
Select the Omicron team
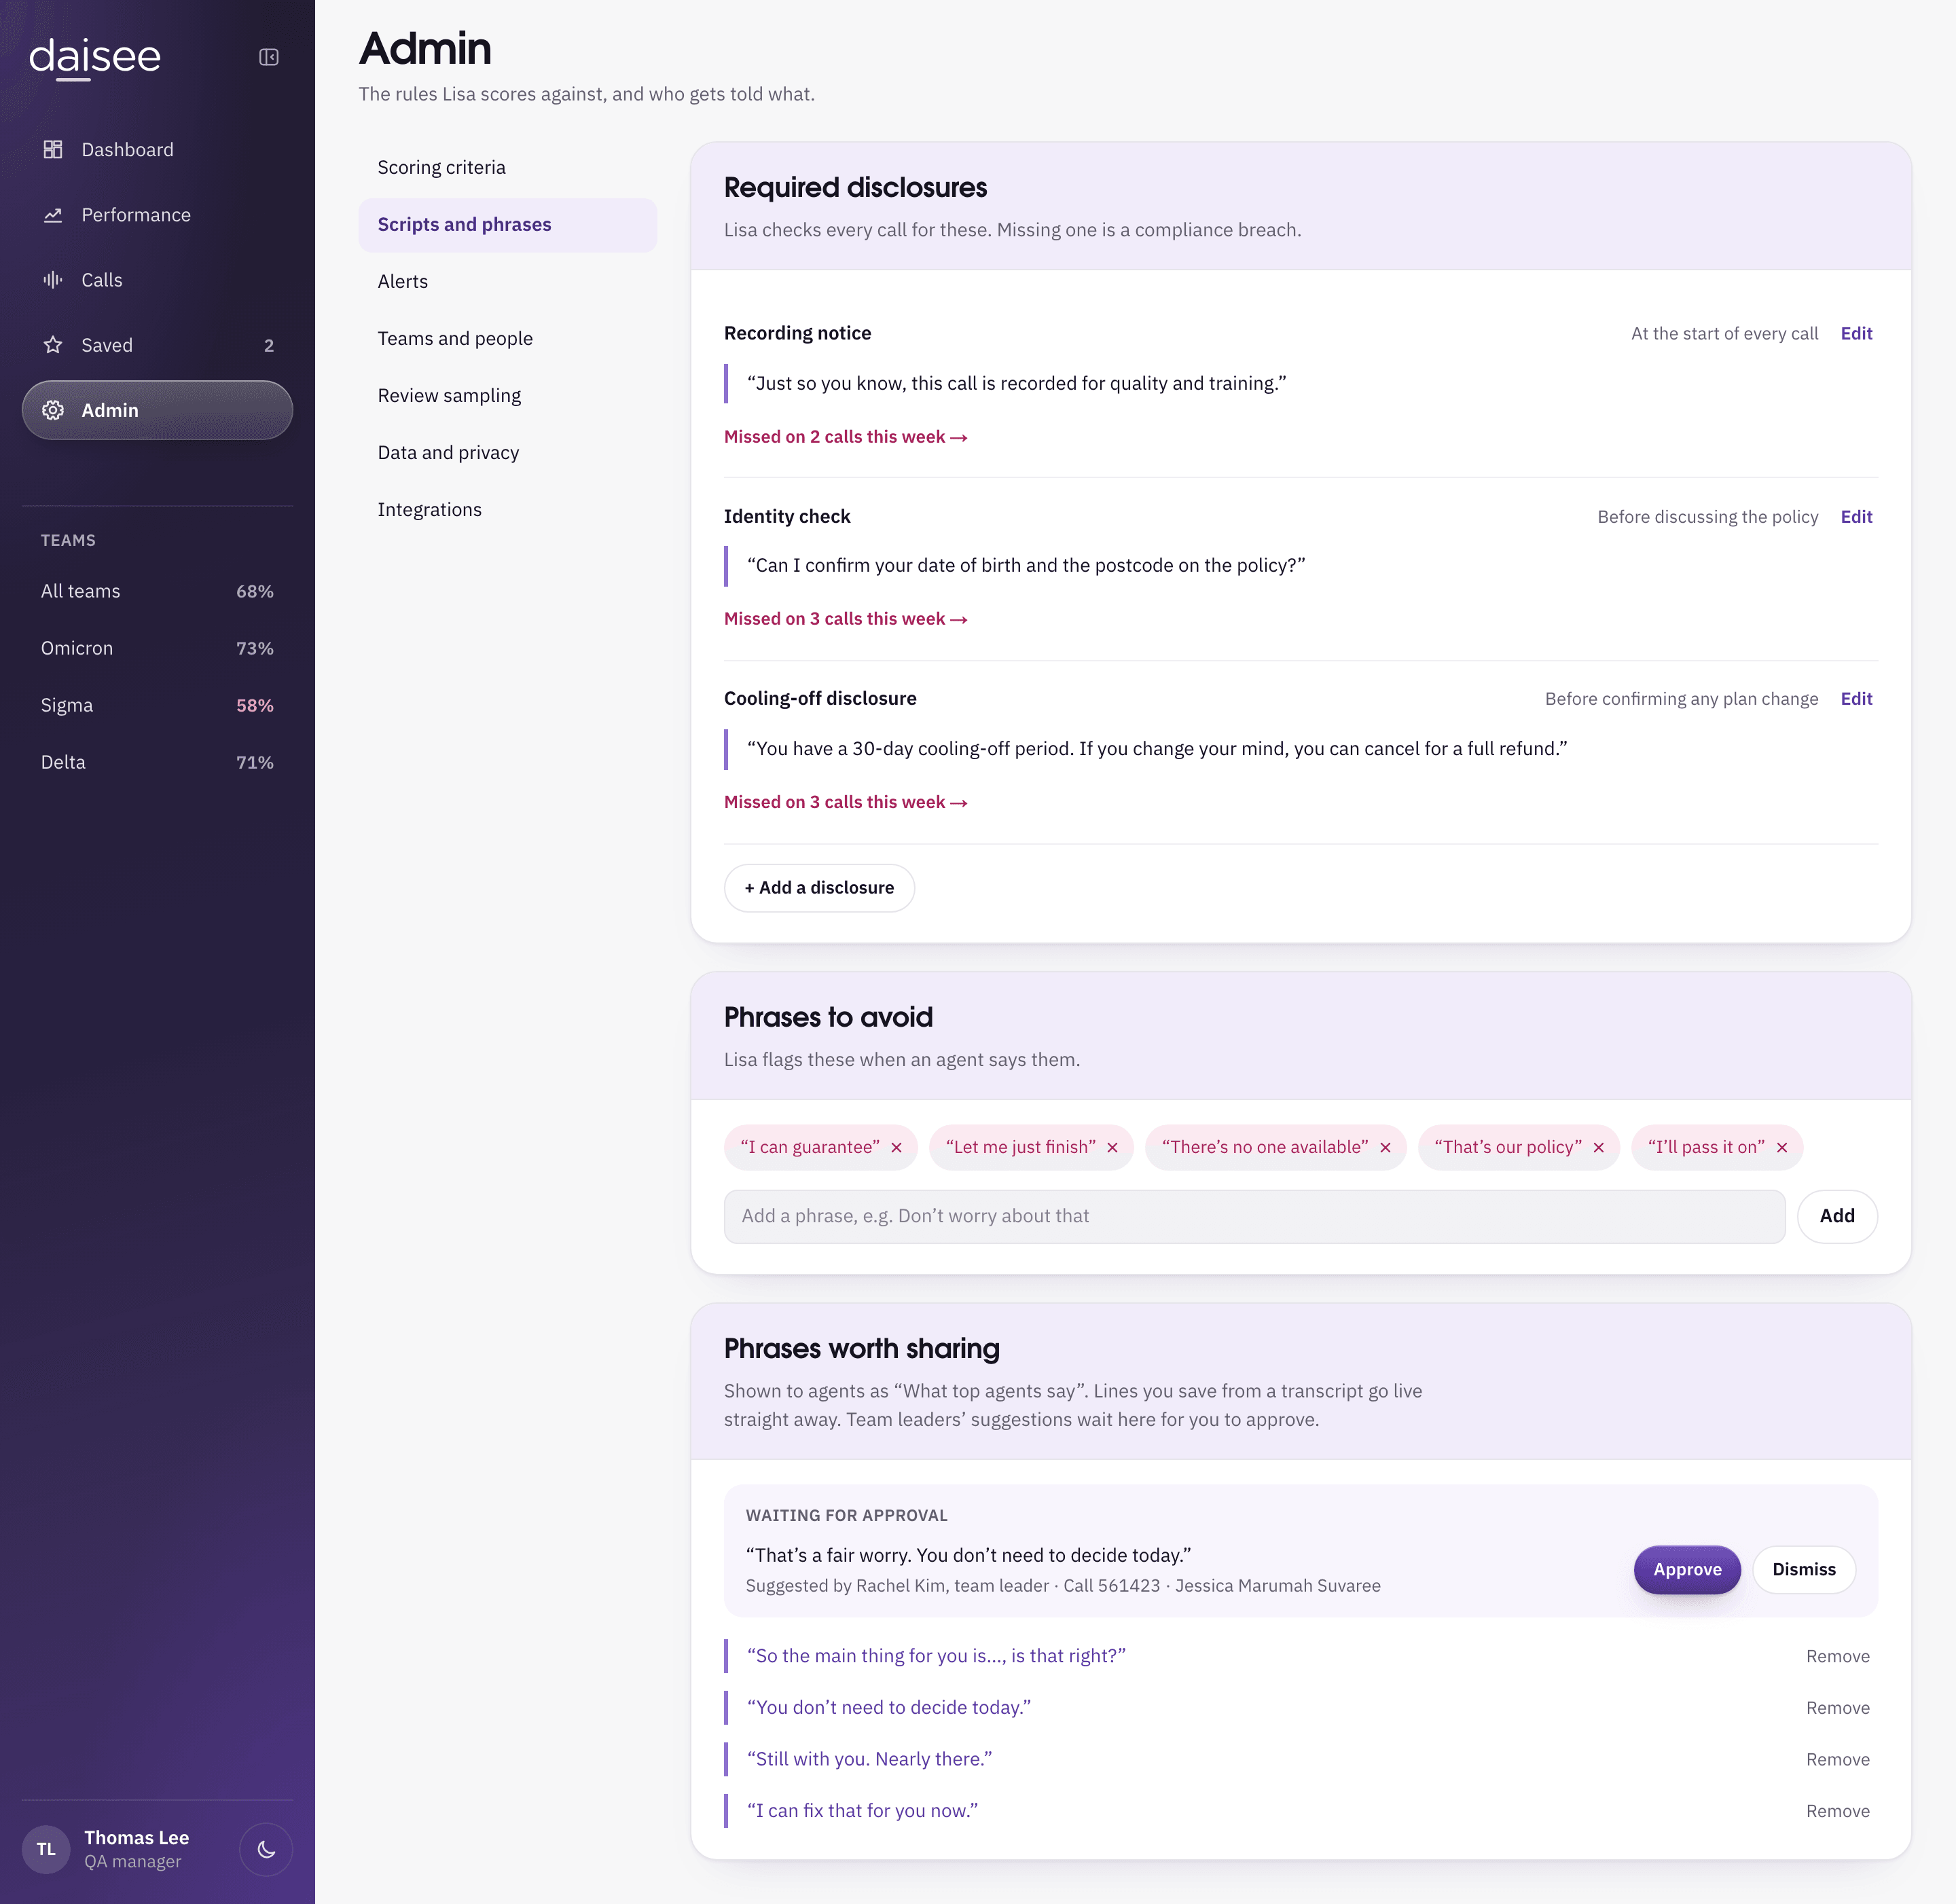click(x=157, y=648)
